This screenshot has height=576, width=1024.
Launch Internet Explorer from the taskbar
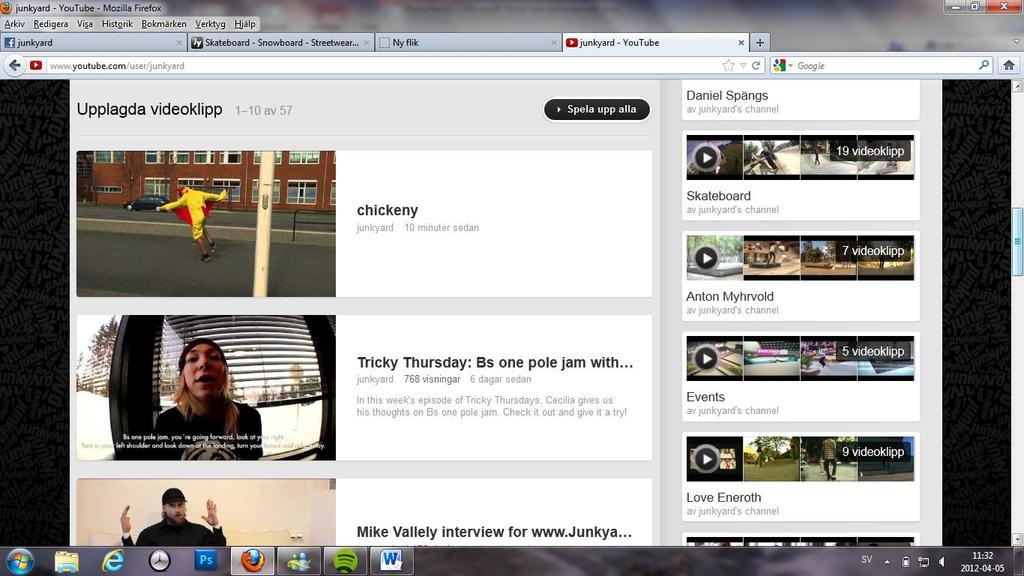[113, 561]
